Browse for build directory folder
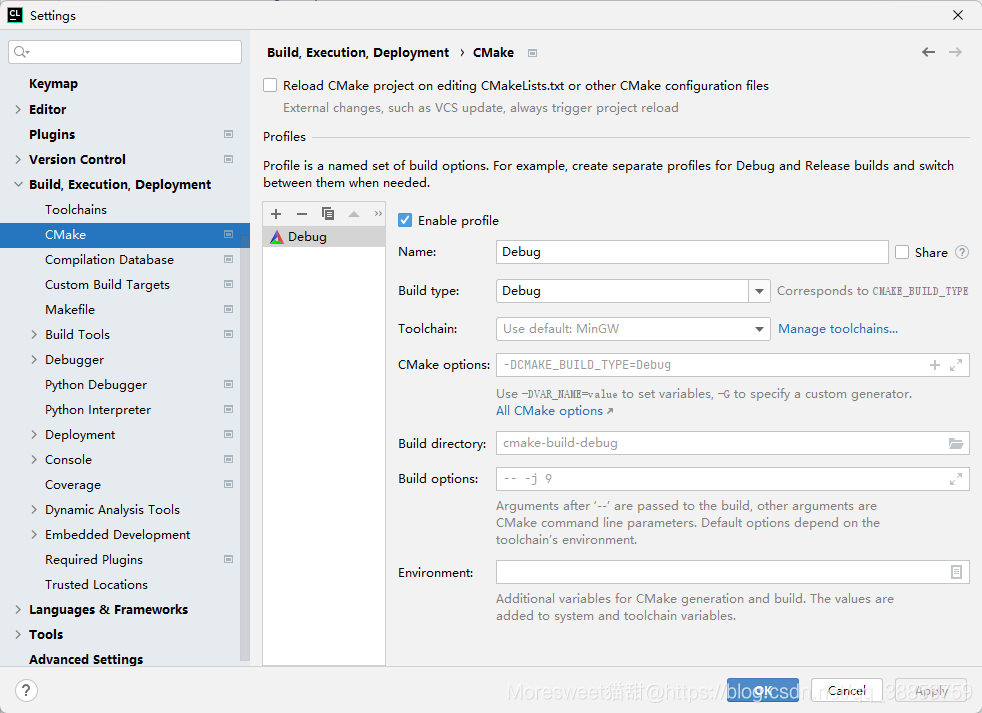The height and width of the screenshot is (713, 982). click(x=956, y=444)
